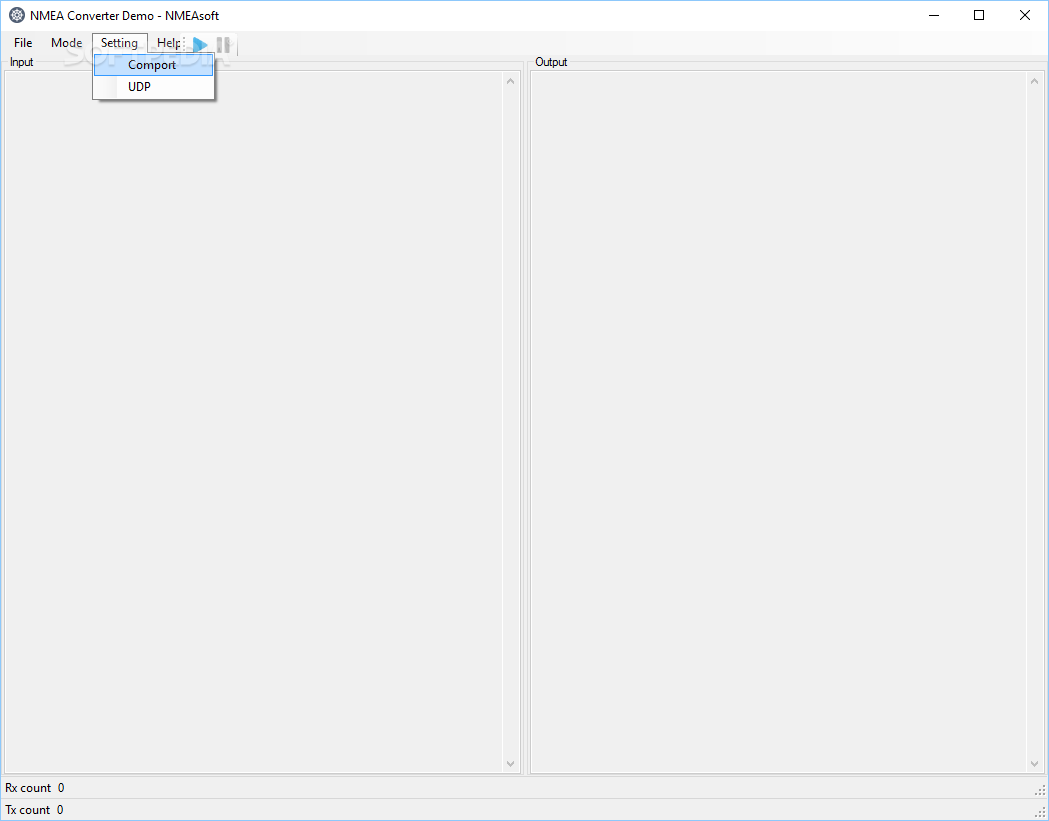Close the Setting menu by clicking Setting

click(120, 43)
